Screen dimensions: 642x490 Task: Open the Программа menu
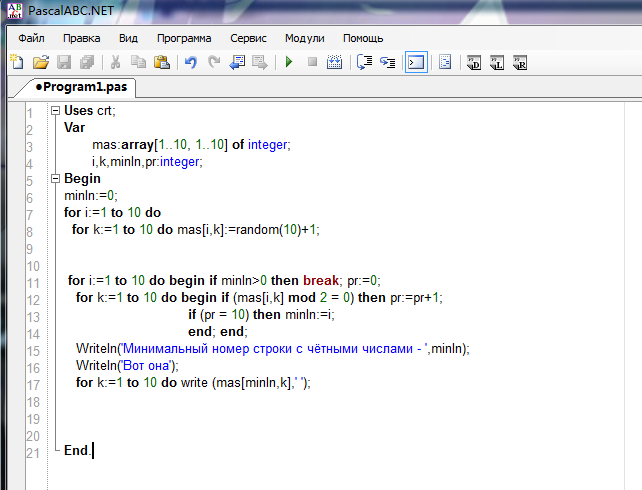(x=184, y=38)
